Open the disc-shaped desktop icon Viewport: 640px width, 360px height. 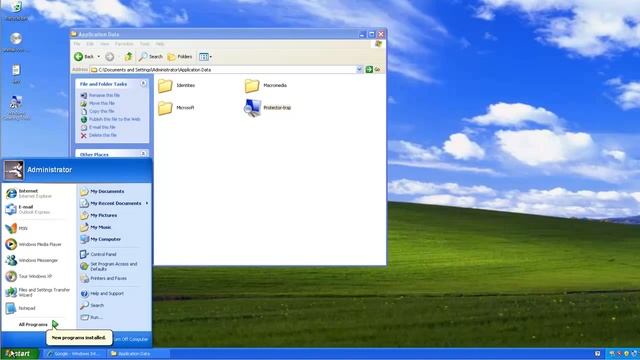click(16, 42)
